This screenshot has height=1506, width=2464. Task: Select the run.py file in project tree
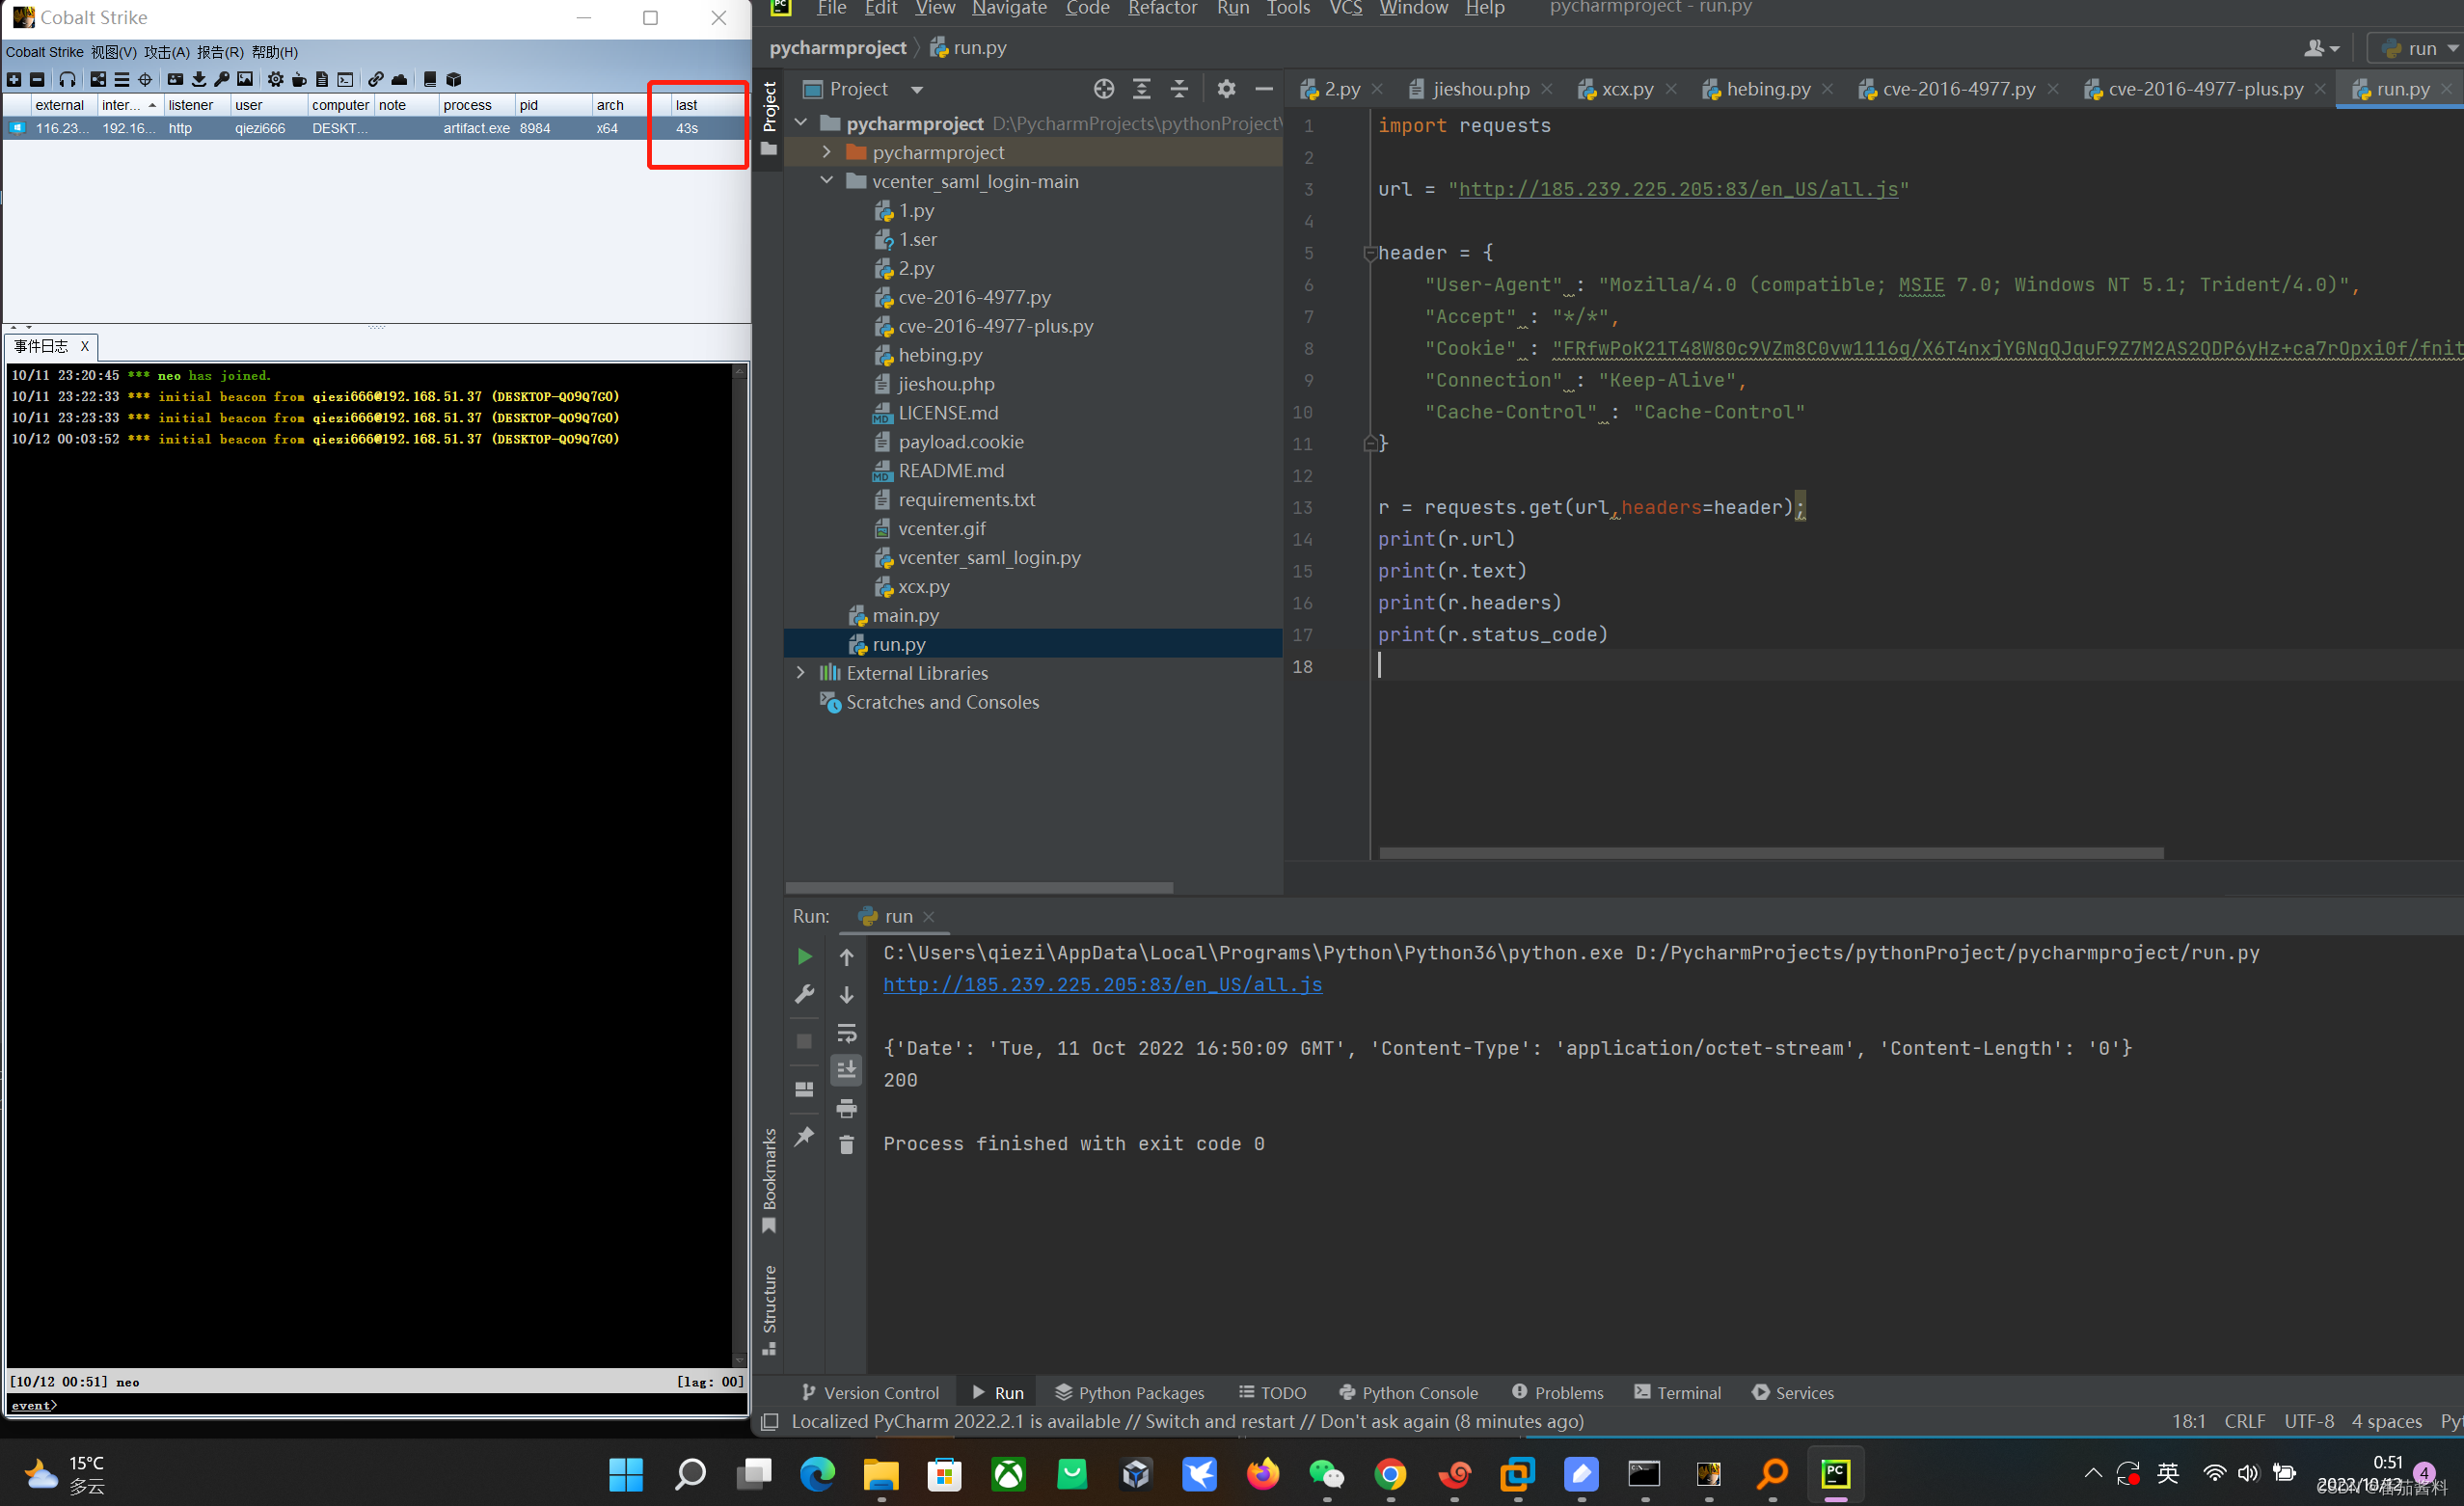point(901,642)
